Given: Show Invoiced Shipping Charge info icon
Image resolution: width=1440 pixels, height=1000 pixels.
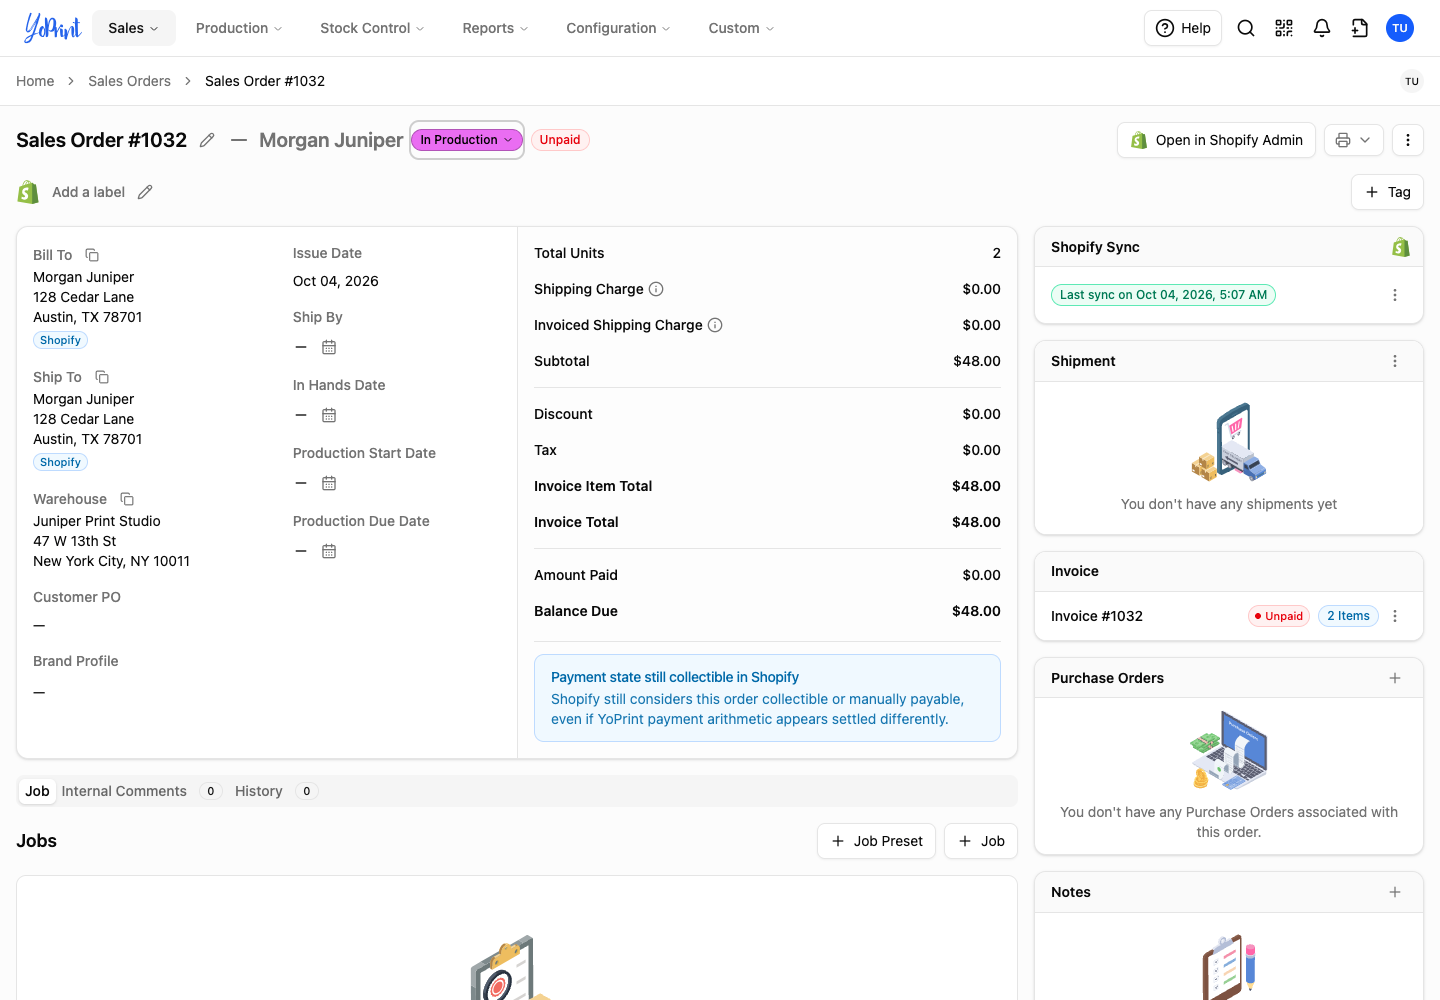Looking at the screenshot, I should tap(715, 325).
